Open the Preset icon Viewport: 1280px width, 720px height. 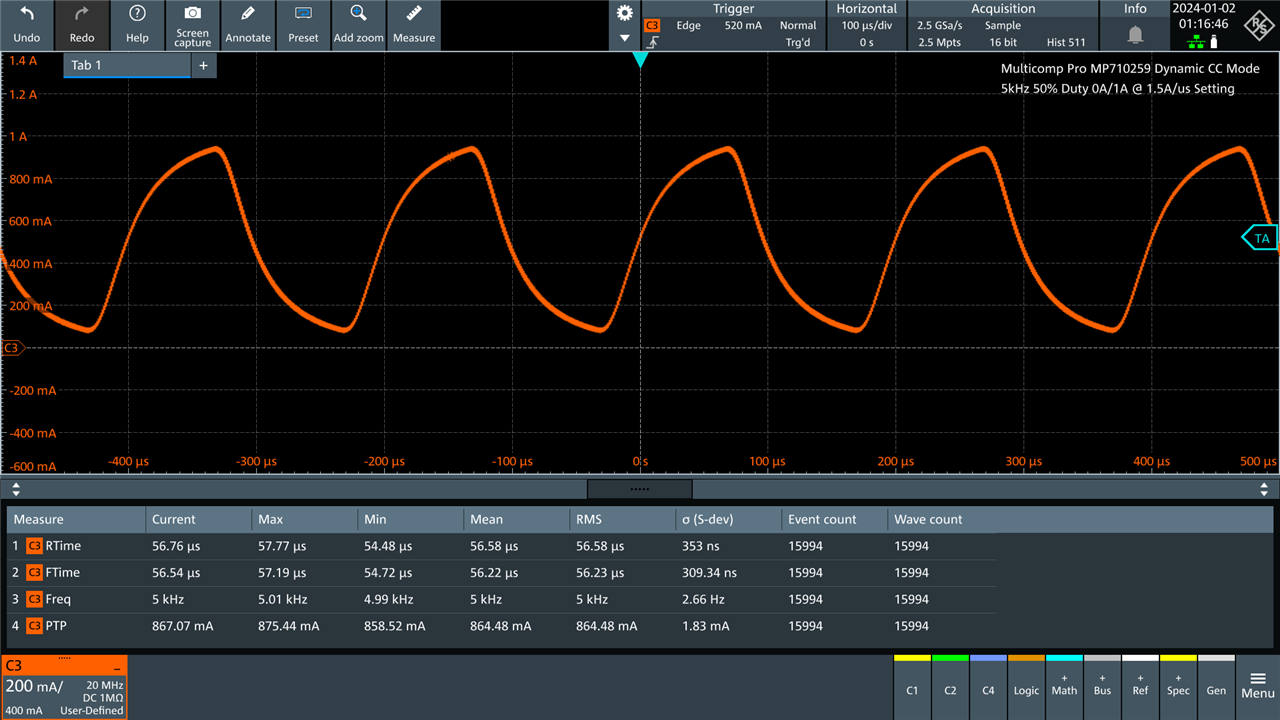coord(303,14)
